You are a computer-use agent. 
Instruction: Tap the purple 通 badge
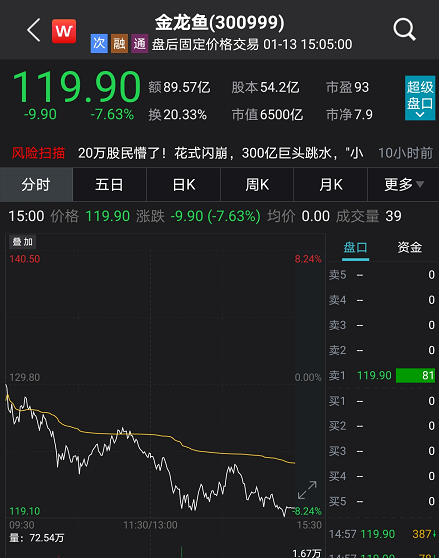coord(139,44)
